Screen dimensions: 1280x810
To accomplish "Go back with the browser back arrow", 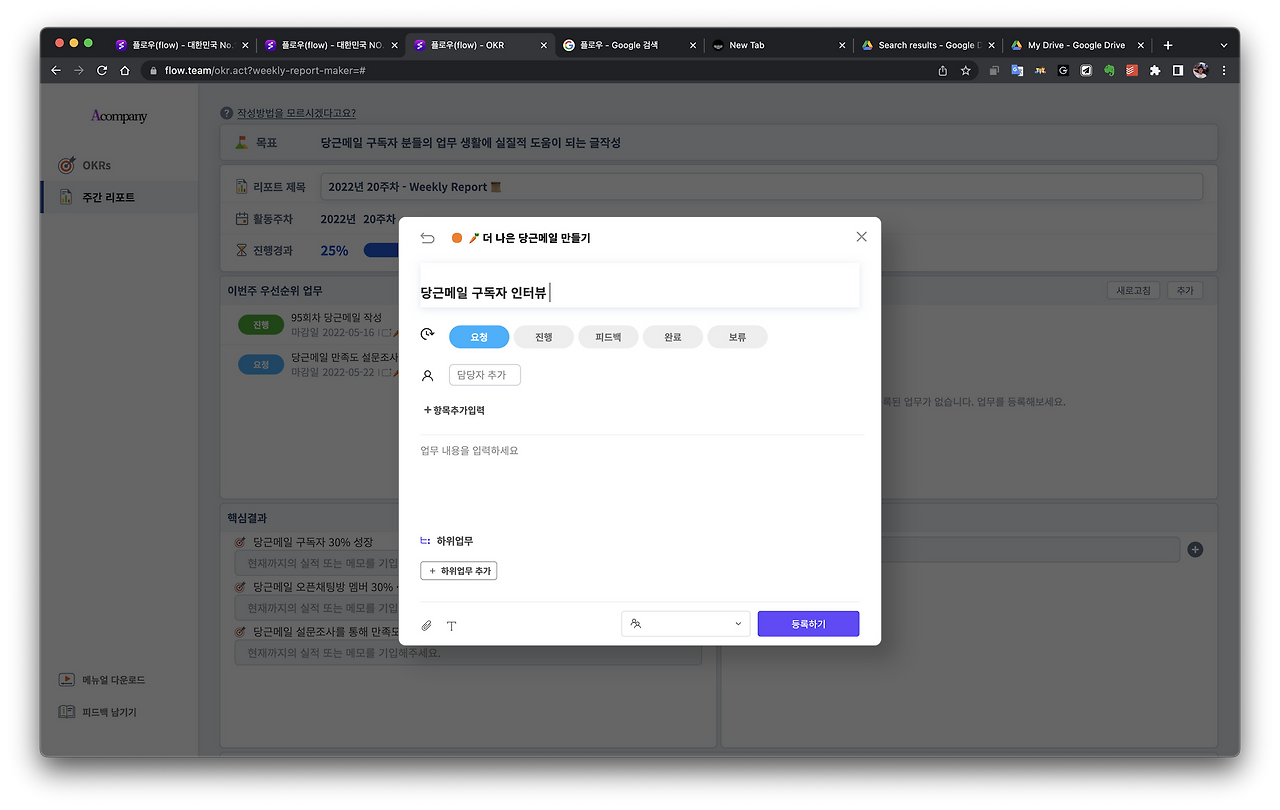I will pyautogui.click(x=58, y=70).
